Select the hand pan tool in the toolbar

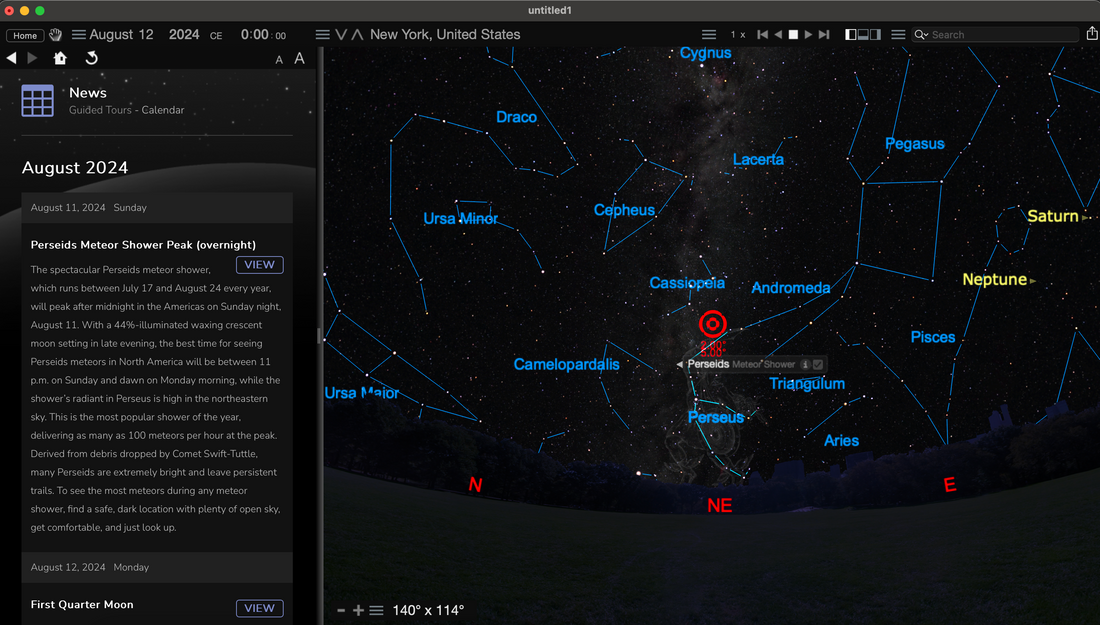click(55, 35)
